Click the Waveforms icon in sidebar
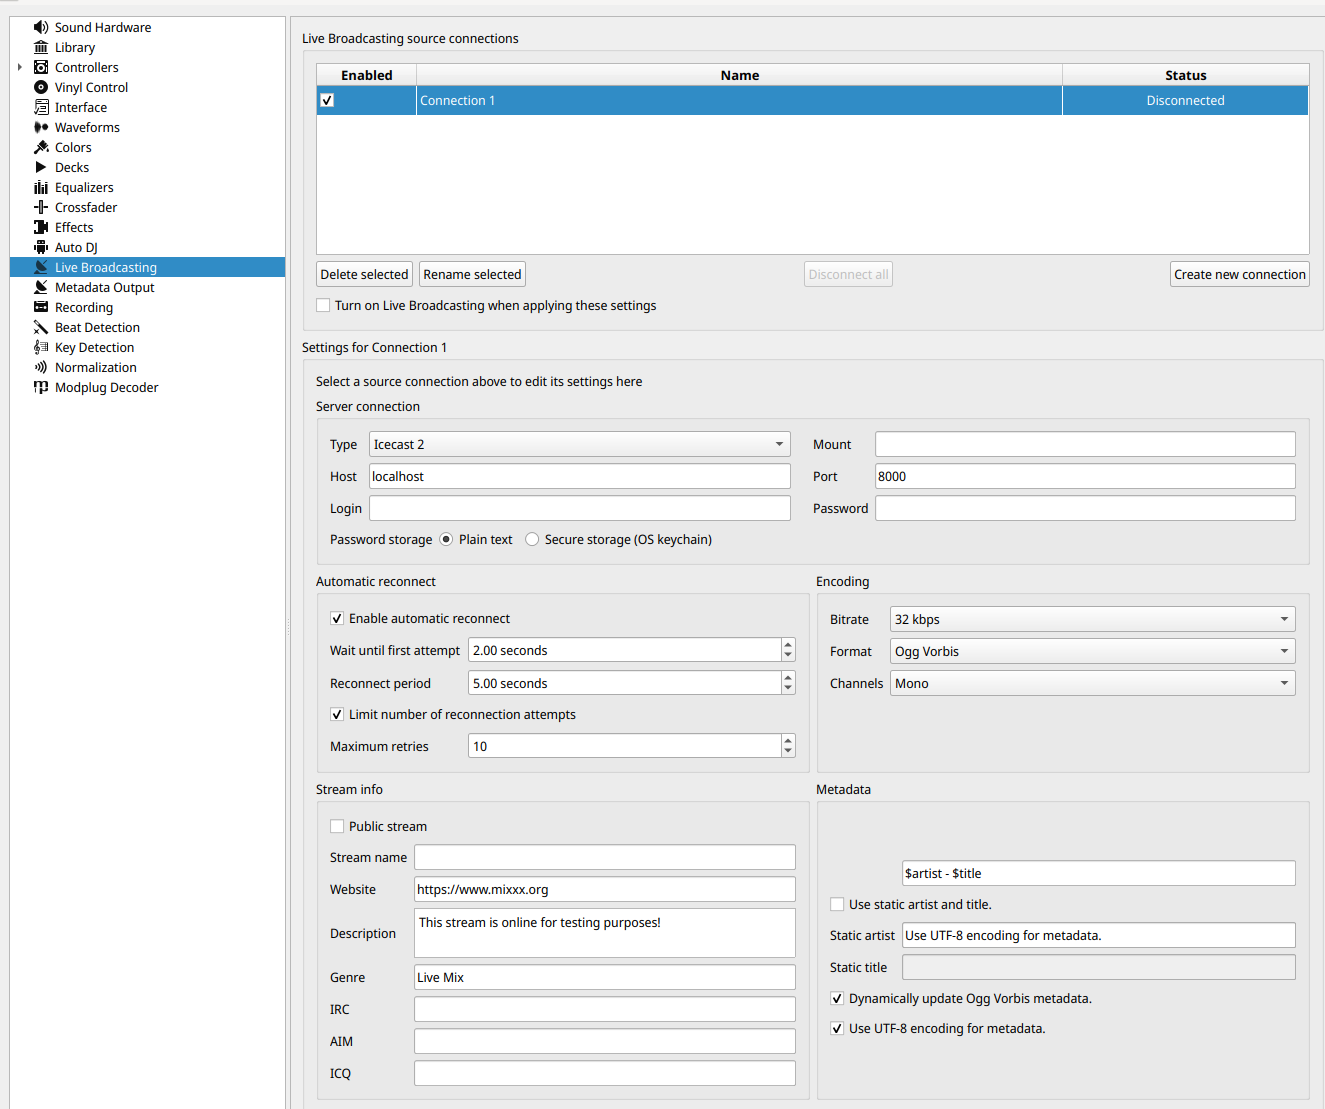The image size is (1325, 1109). [41, 127]
